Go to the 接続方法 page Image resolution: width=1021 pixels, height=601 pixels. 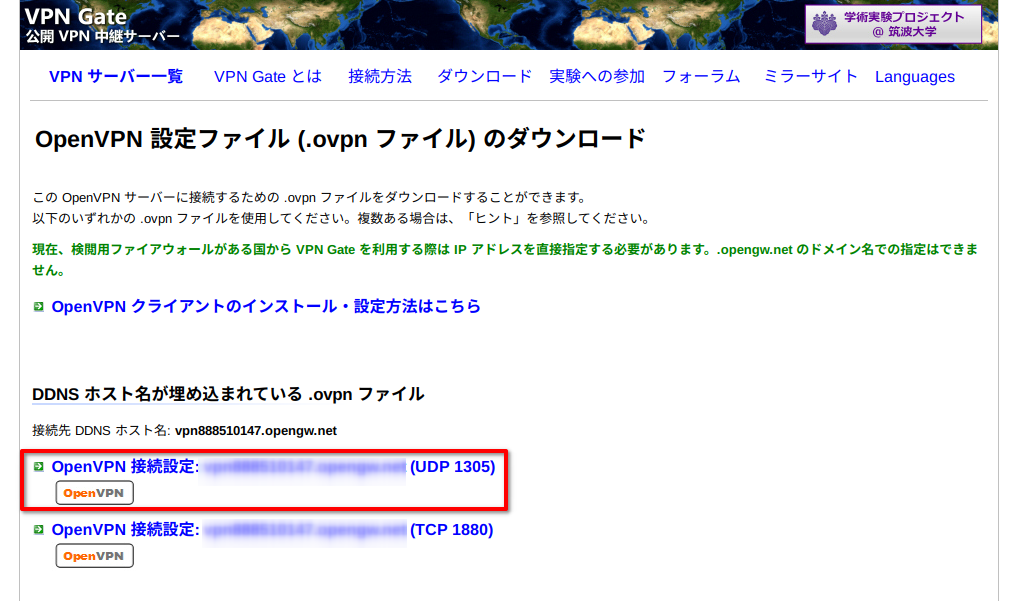coord(380,77)
